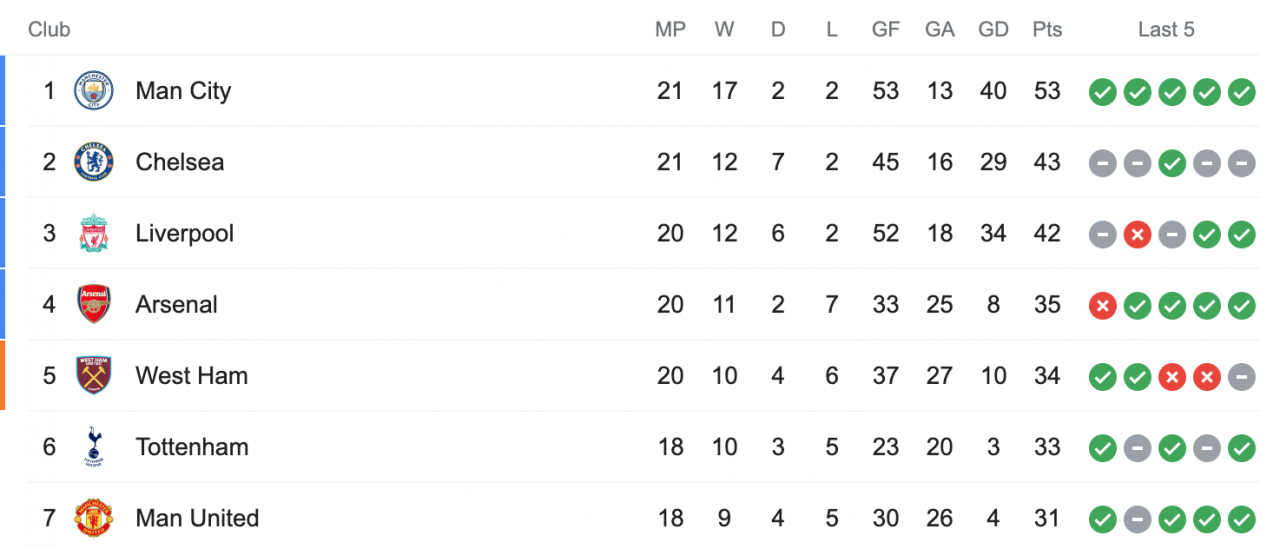Screen dimensions: 1280x549
Task: Click the Man United club crest
Action: 94,518
